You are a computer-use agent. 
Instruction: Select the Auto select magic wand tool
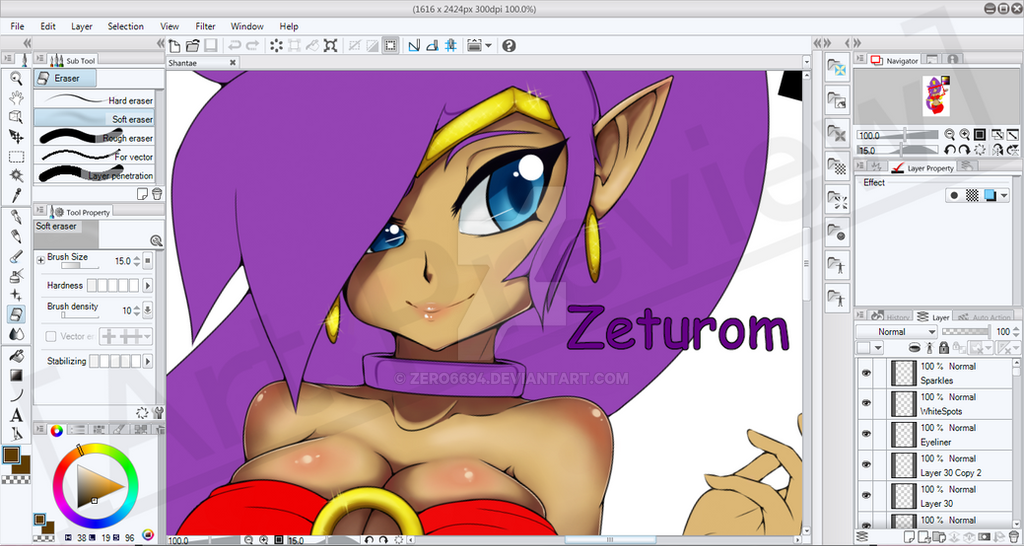coord(16,175)
